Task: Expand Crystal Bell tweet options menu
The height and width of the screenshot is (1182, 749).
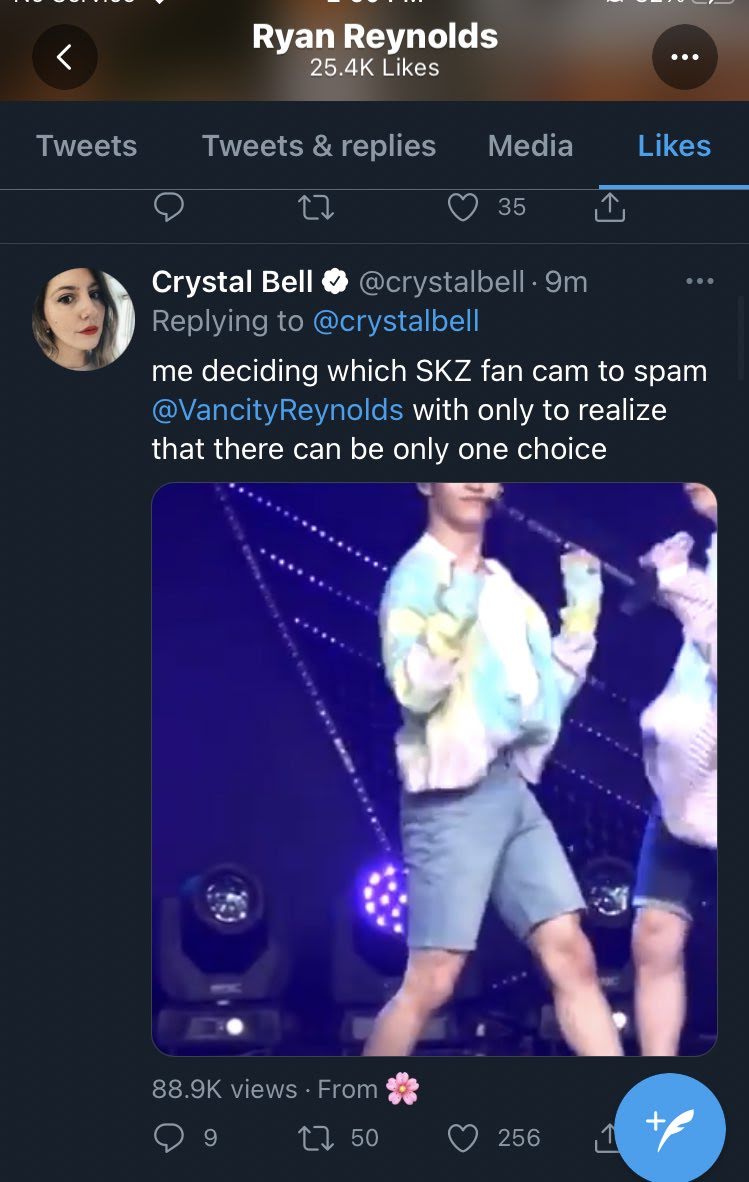Action: click(700, 282)
